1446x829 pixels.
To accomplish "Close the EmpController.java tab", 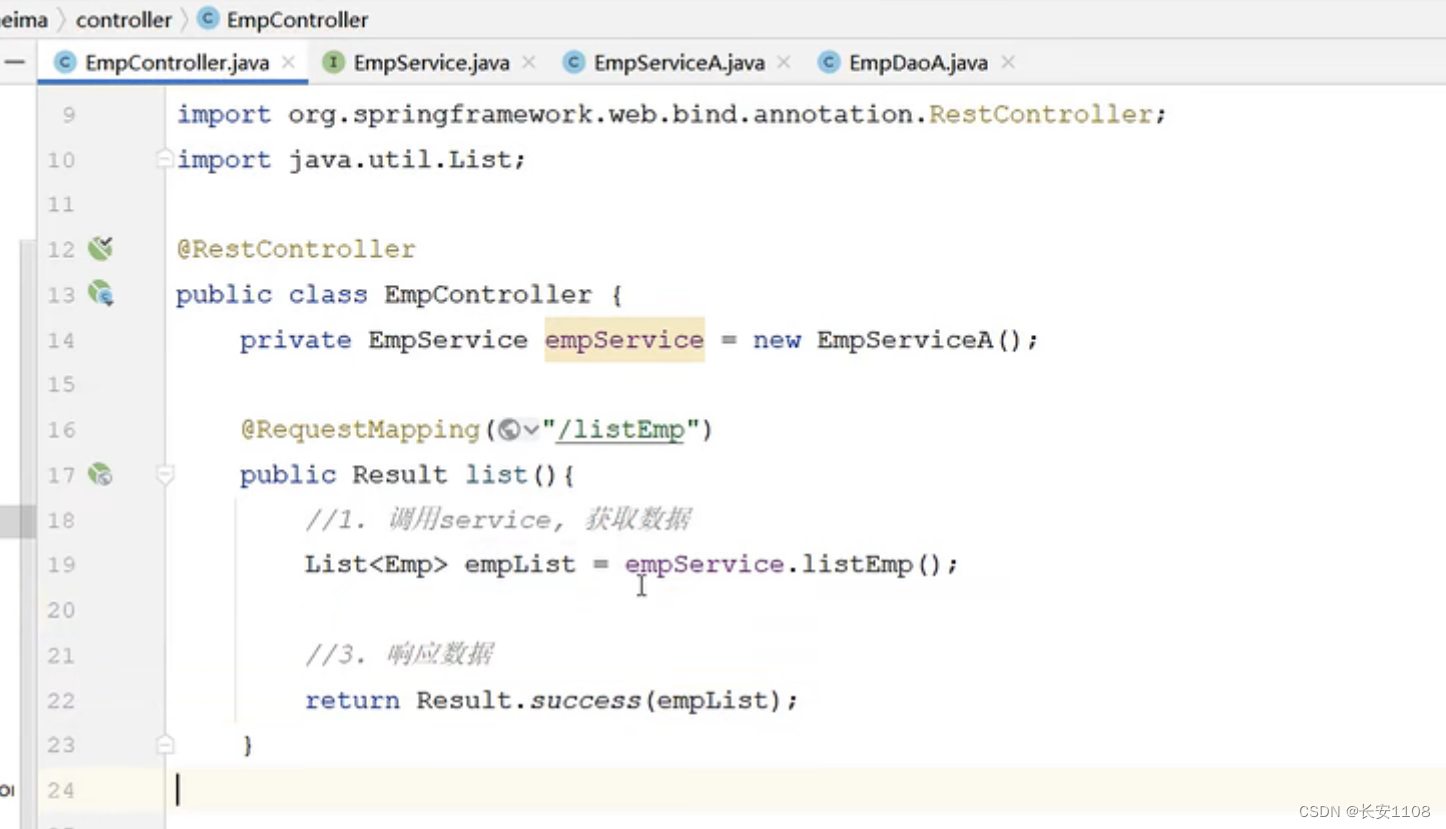I will [x=288, y=63].
